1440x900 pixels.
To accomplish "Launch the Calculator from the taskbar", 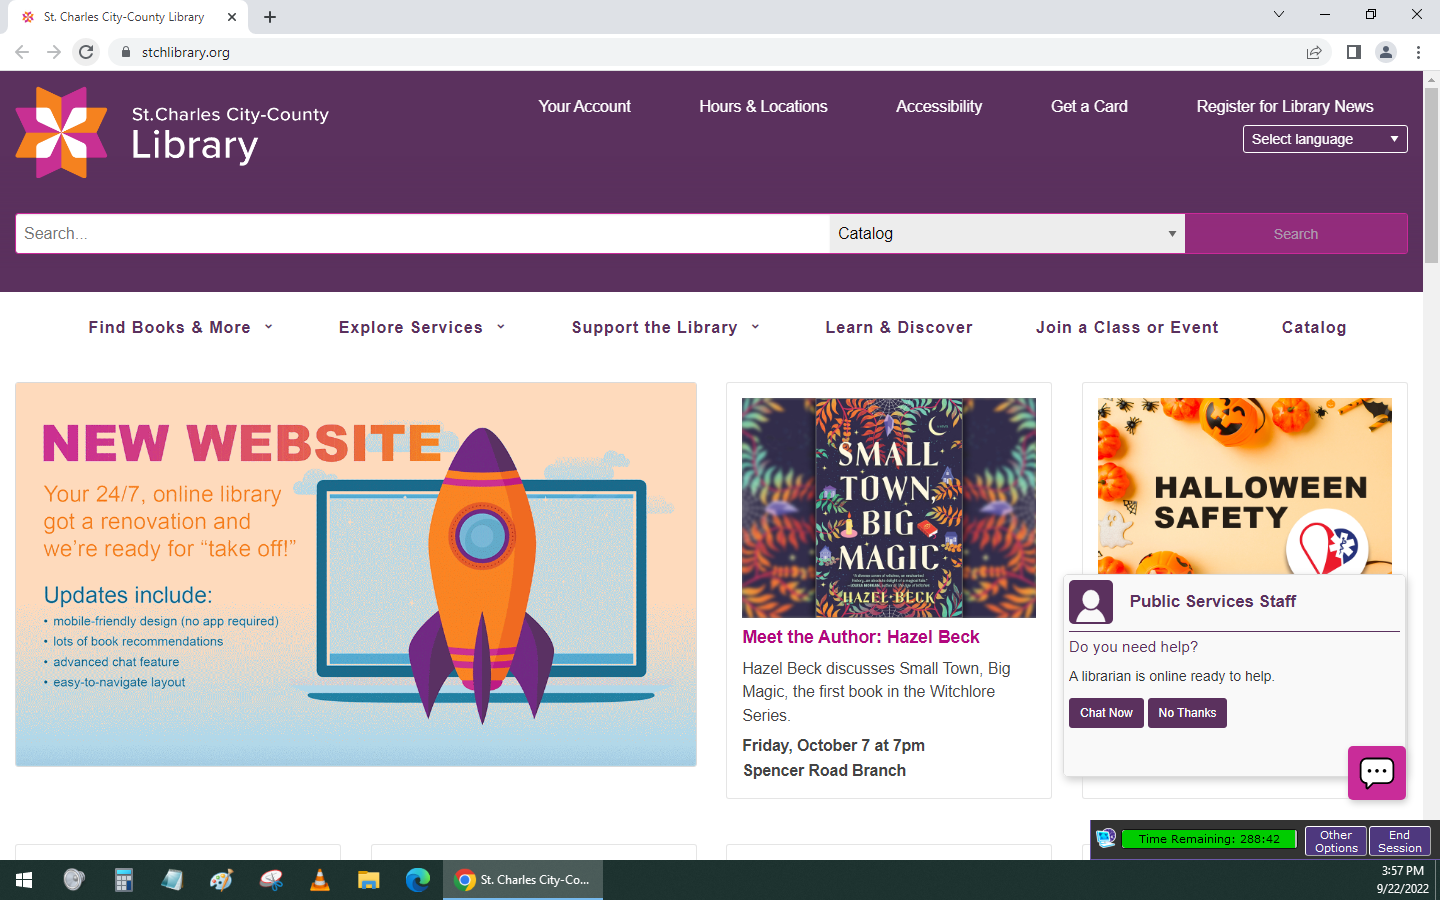I will click(123, 880).
